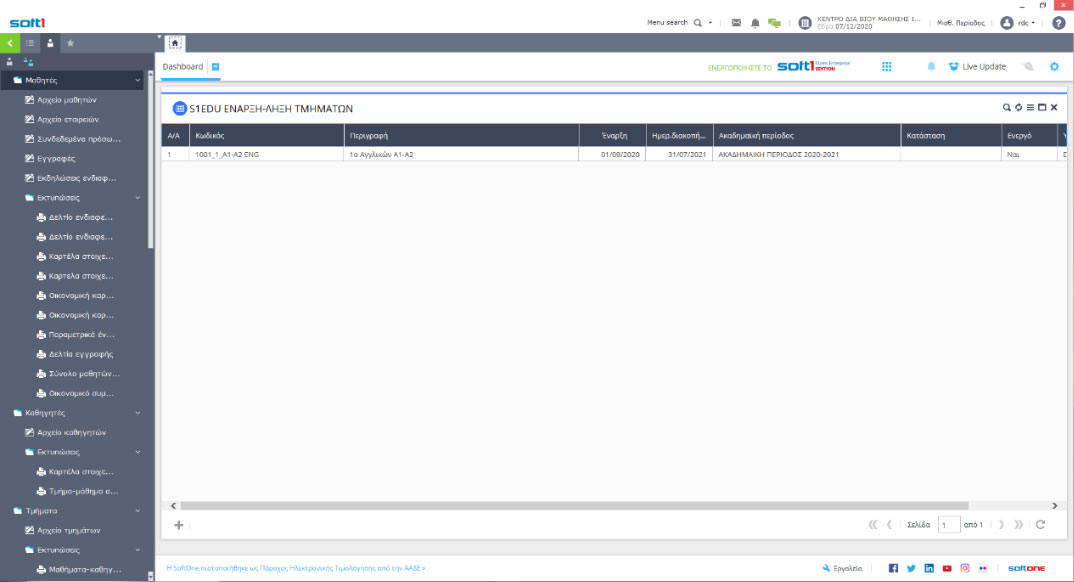1074x582 pixels.
Task: Select cell 'ΑΚΑΔΗΜΑΙΚΗ ΠΕΡΙΟΔΟΣ 2020-2021'
Action: (x=807, y=155)
